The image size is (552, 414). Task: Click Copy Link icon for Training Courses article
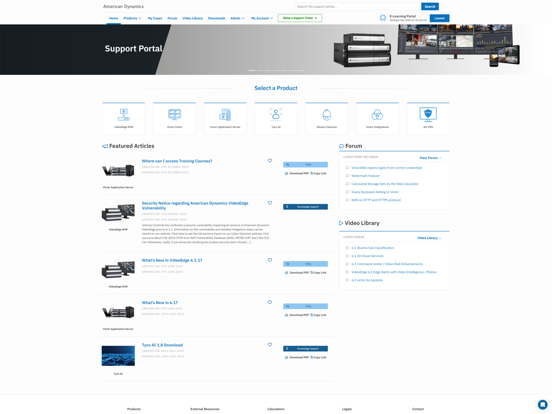point(312,174)
